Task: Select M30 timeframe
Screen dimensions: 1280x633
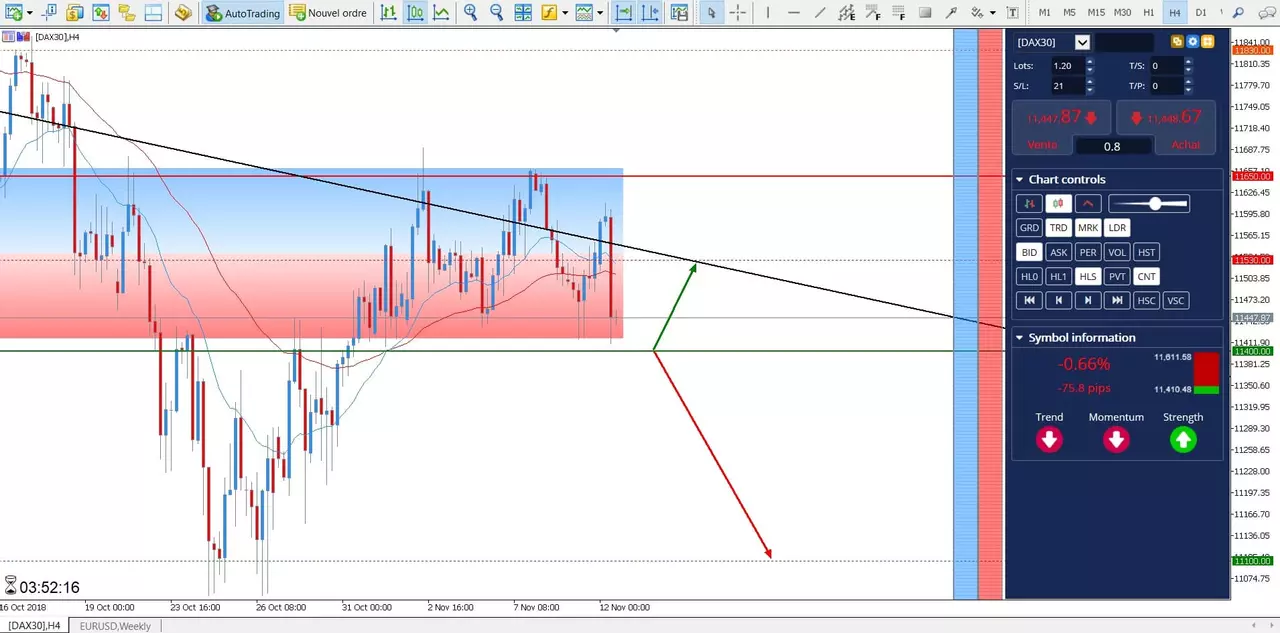Action: [x=1123, y=13]
